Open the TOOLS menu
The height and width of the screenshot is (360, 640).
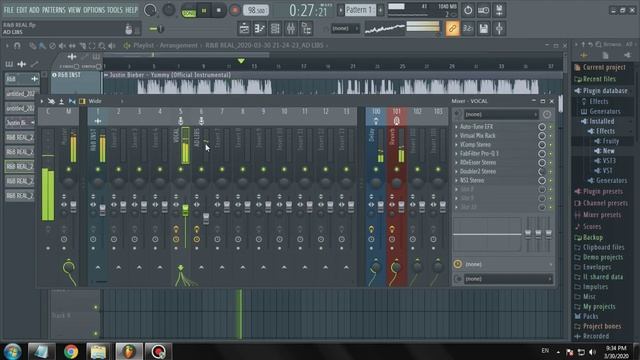115,10
